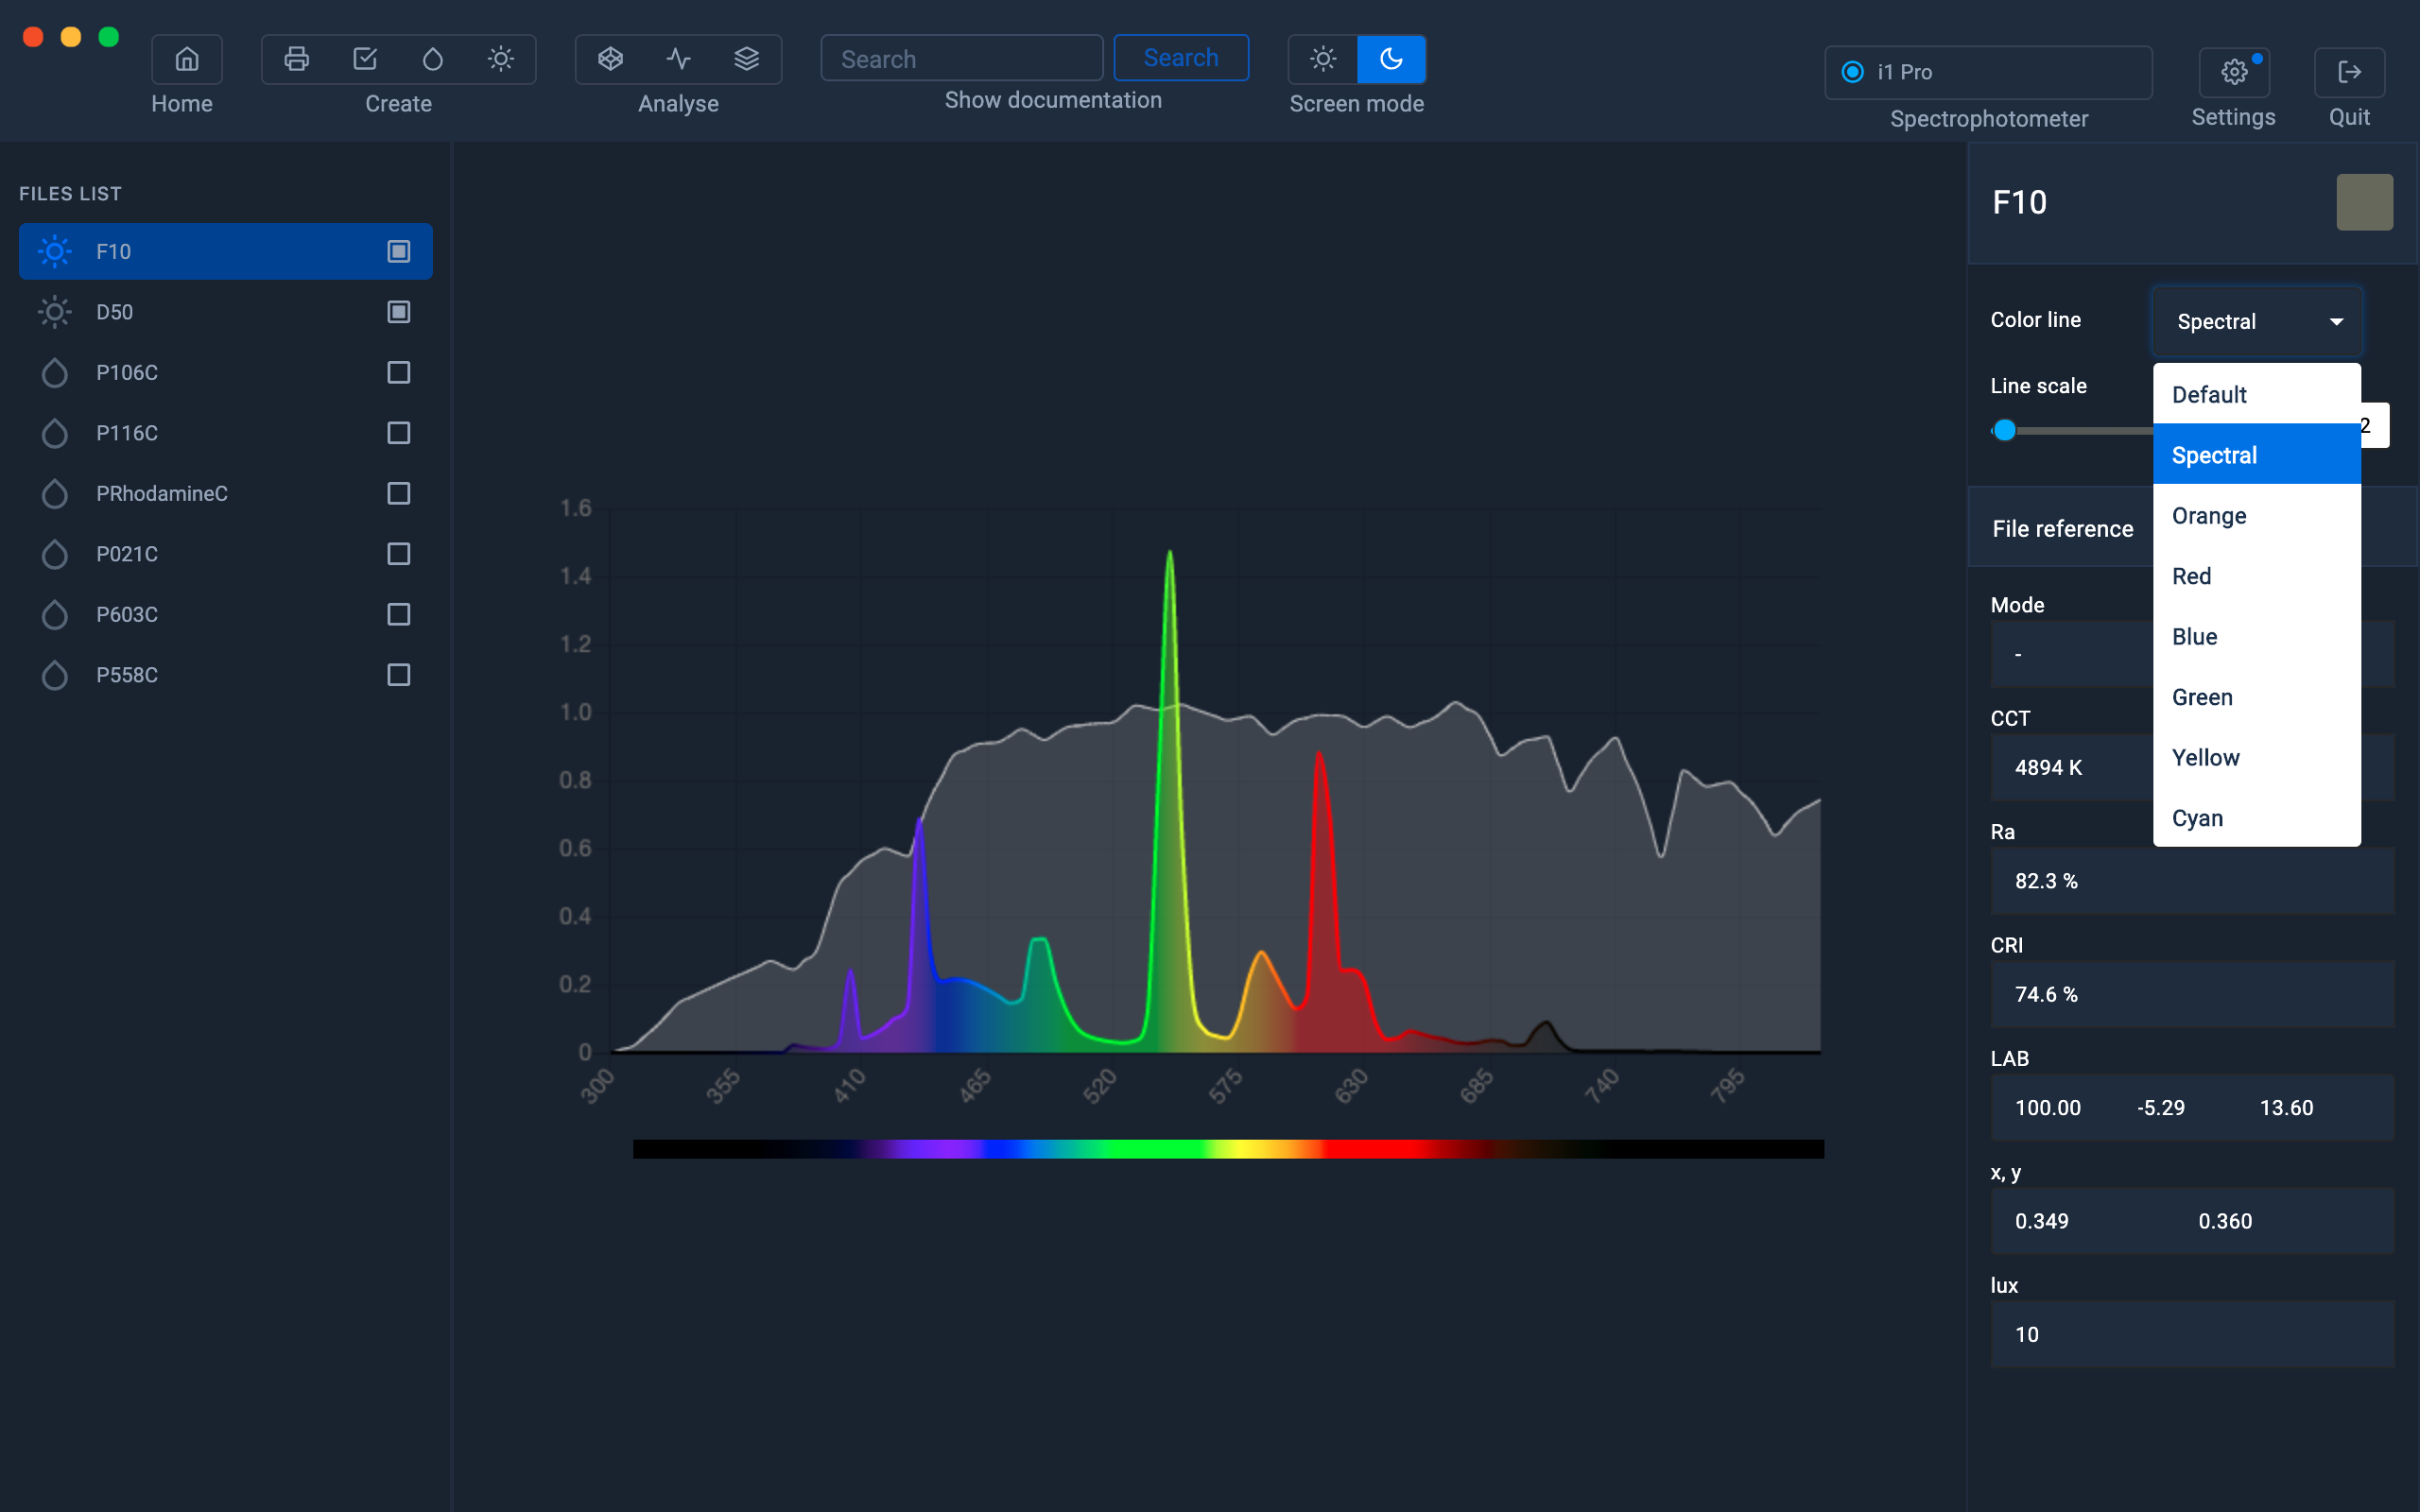The width and height of the screenshot is (2420, 1512).
Task: Click the CCT value 4894 K
Action: 2048,767
